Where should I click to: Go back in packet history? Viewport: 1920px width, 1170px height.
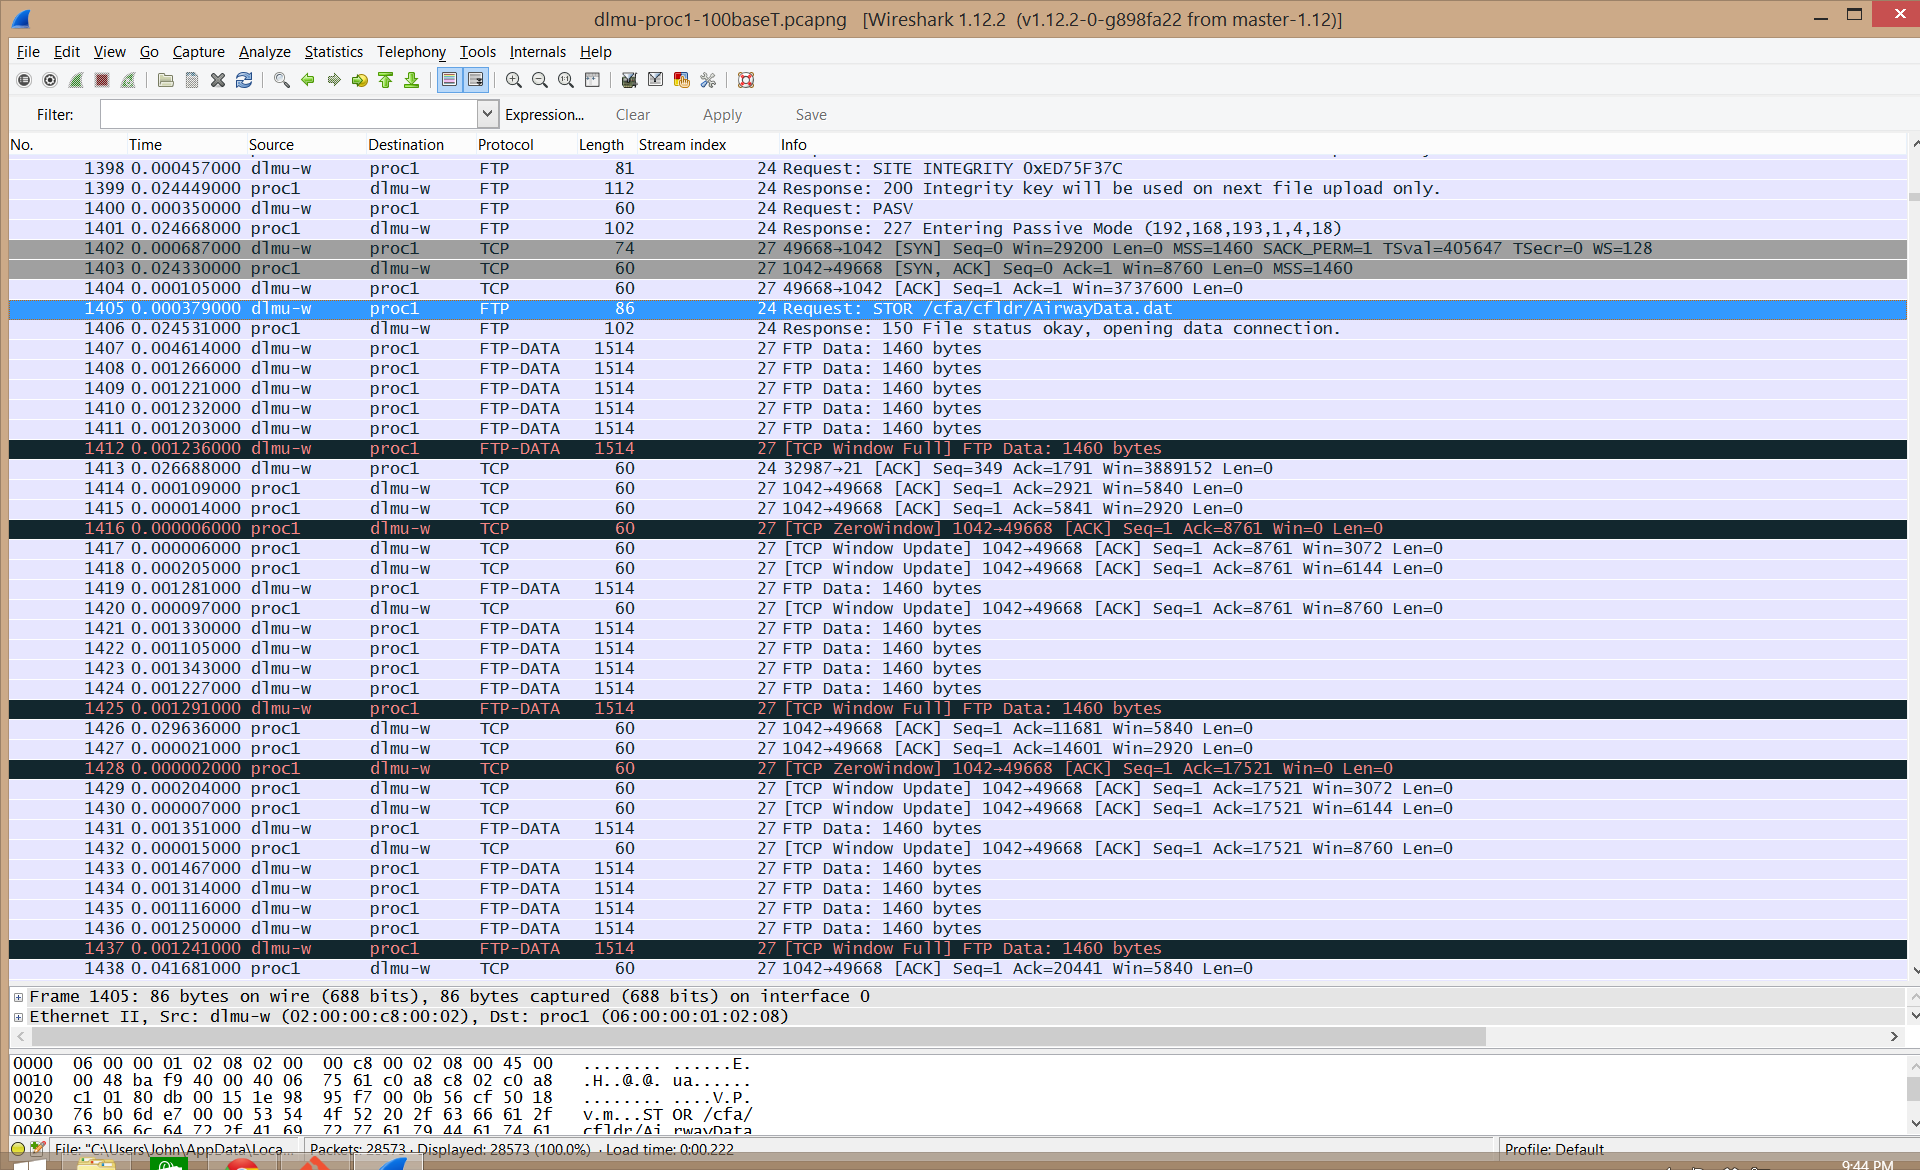(x=308, y=80)
